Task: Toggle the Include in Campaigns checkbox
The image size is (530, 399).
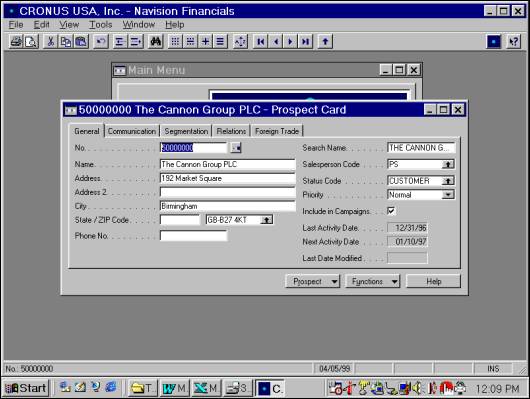Action: [391, 211]
